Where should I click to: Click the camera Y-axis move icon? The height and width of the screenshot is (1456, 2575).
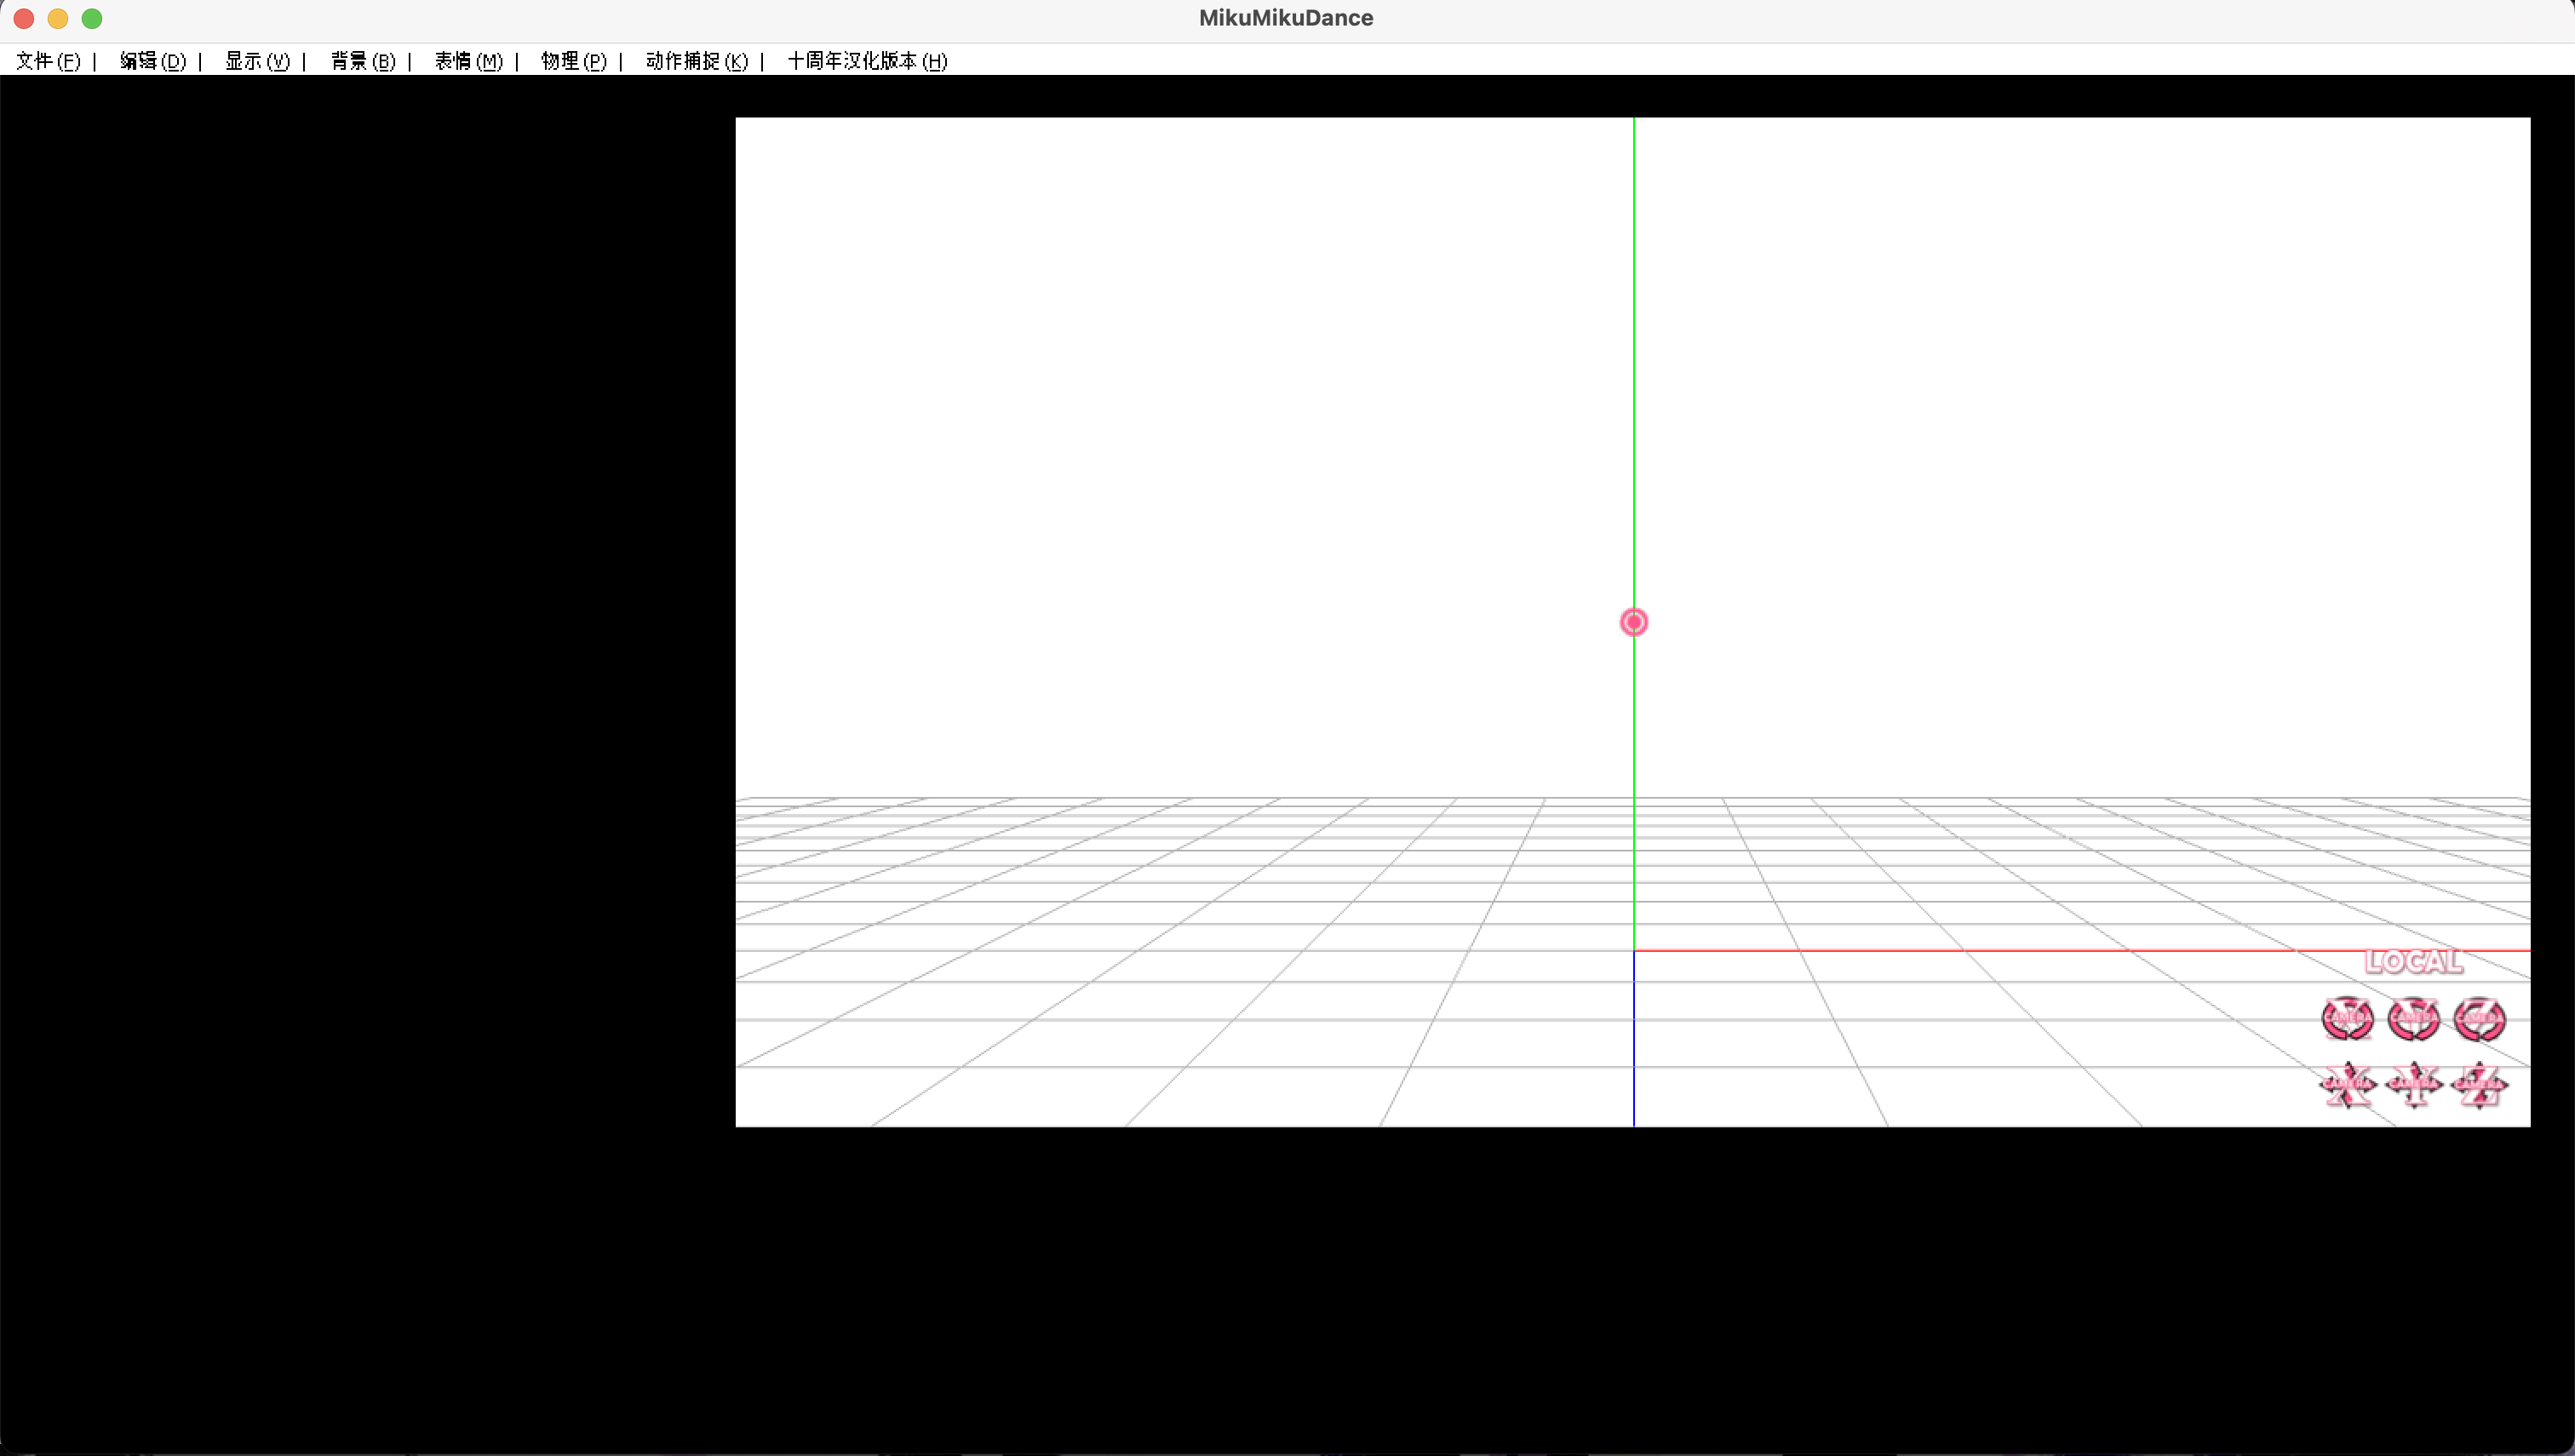[x=2413, y=1084]
